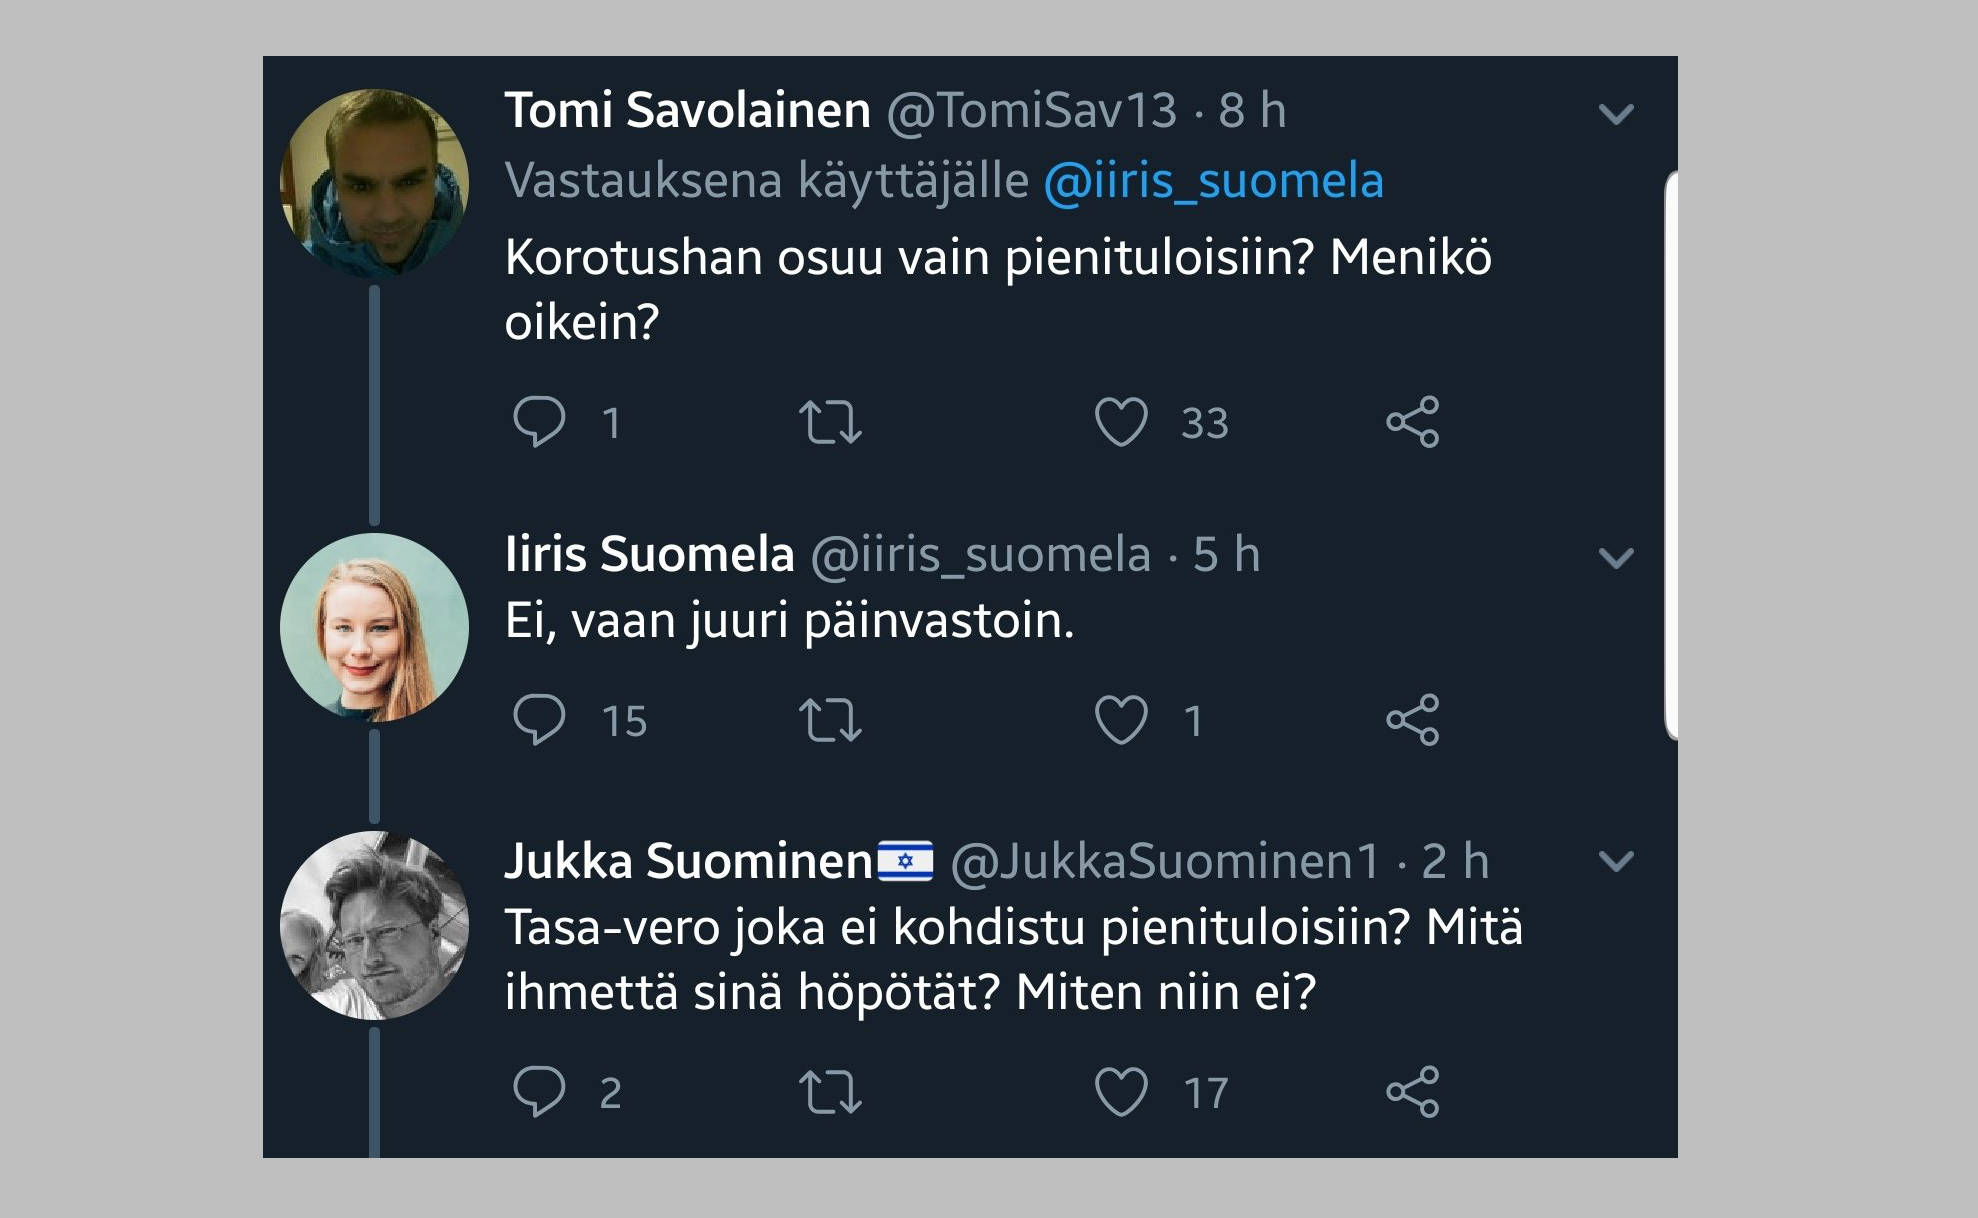Open Tomi Savolainen's profile name

tap(687, 110)
